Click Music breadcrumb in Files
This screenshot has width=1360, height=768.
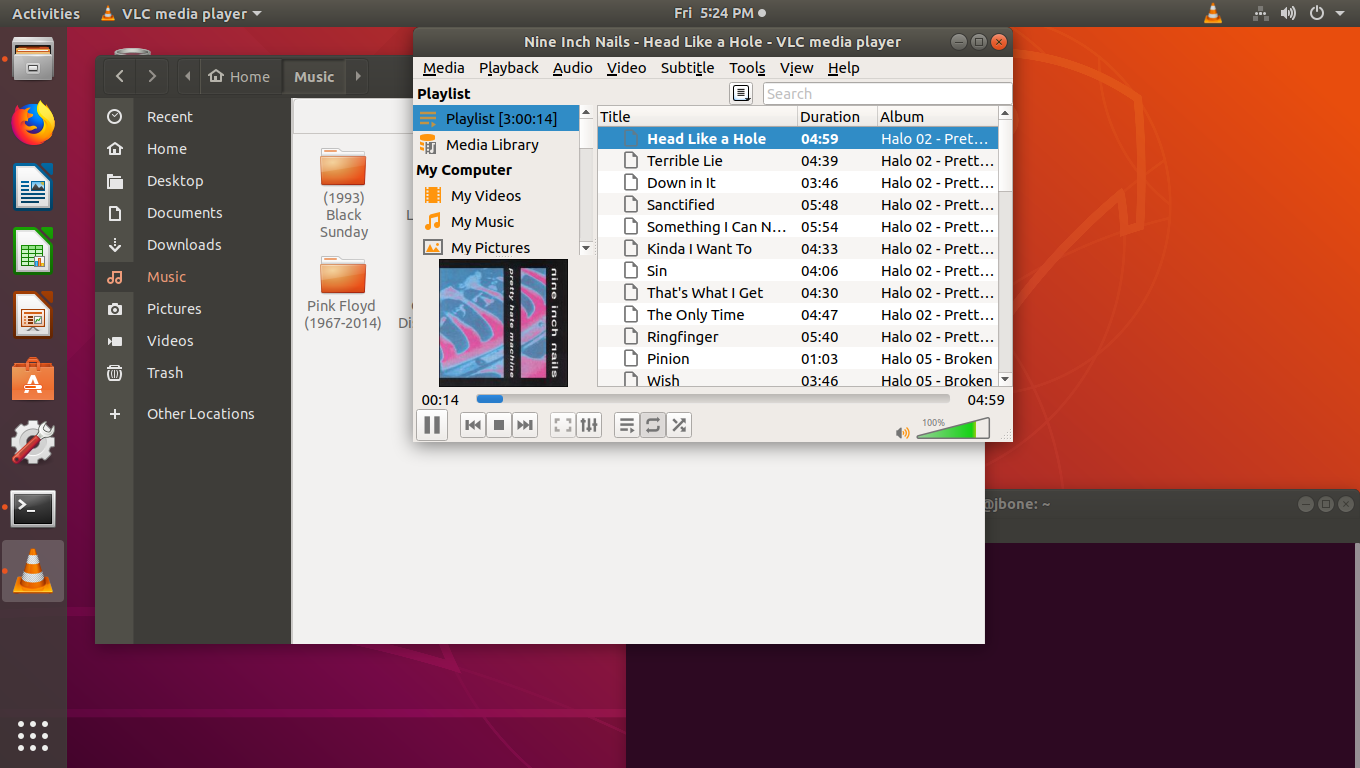(x=314, y=76)
